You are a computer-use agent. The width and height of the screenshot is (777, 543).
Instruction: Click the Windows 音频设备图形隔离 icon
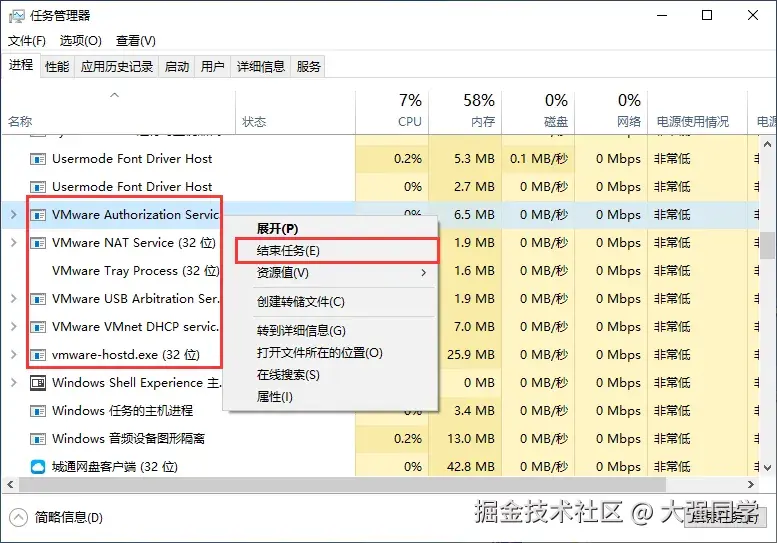point(38,439)
